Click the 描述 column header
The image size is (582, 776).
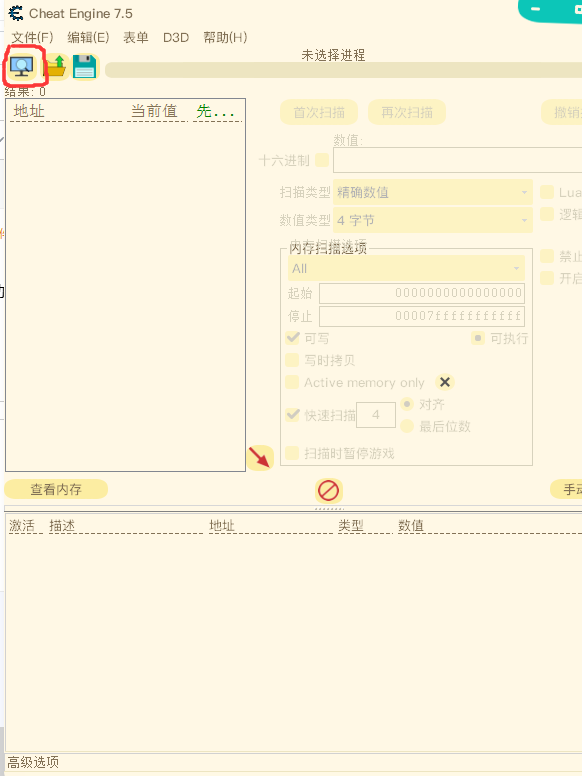click(62, 526)
